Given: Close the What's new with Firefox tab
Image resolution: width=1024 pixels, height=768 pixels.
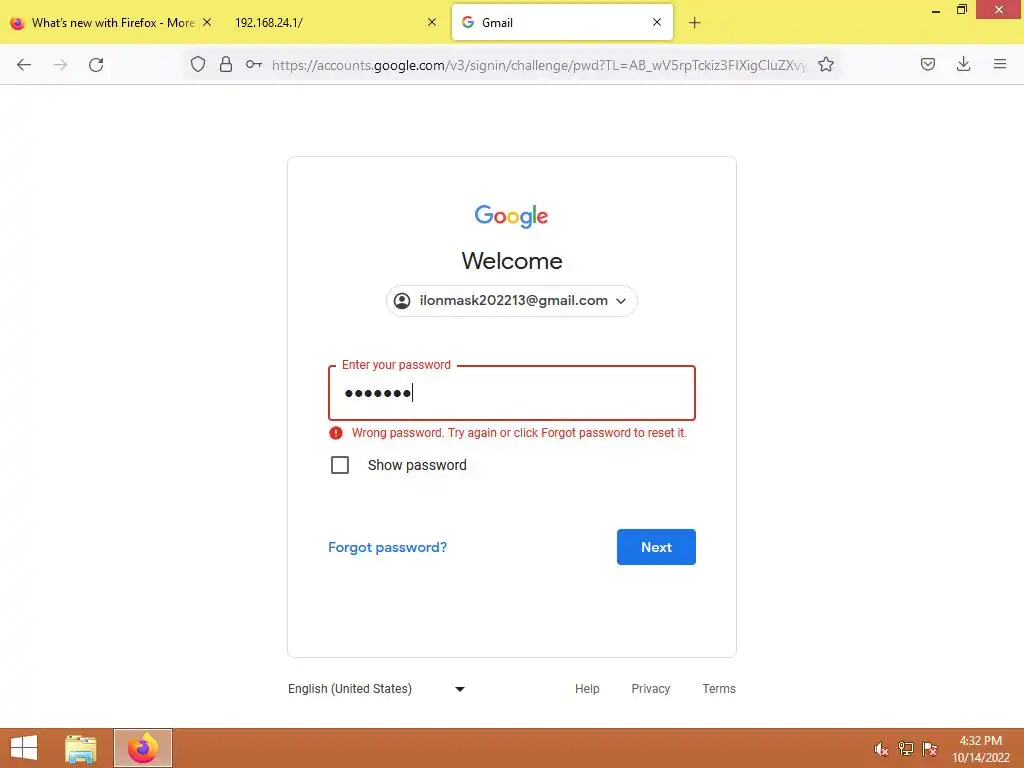Looking at the screenshot, I should (x=207, y=22).
